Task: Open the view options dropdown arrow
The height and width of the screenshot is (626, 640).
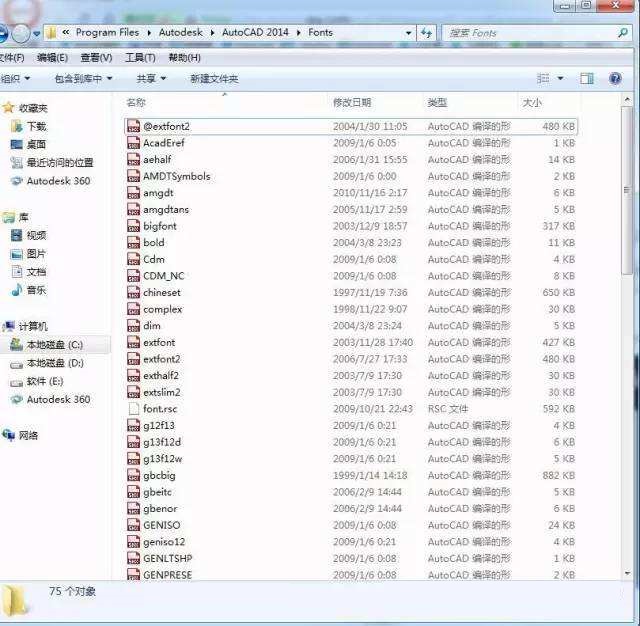Action: click(x=560, y=78)
